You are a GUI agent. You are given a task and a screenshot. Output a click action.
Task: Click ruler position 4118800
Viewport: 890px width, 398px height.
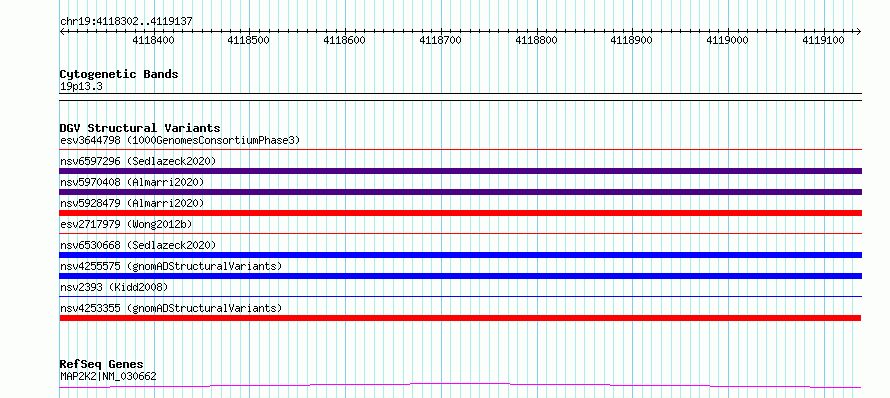(537, 40)
